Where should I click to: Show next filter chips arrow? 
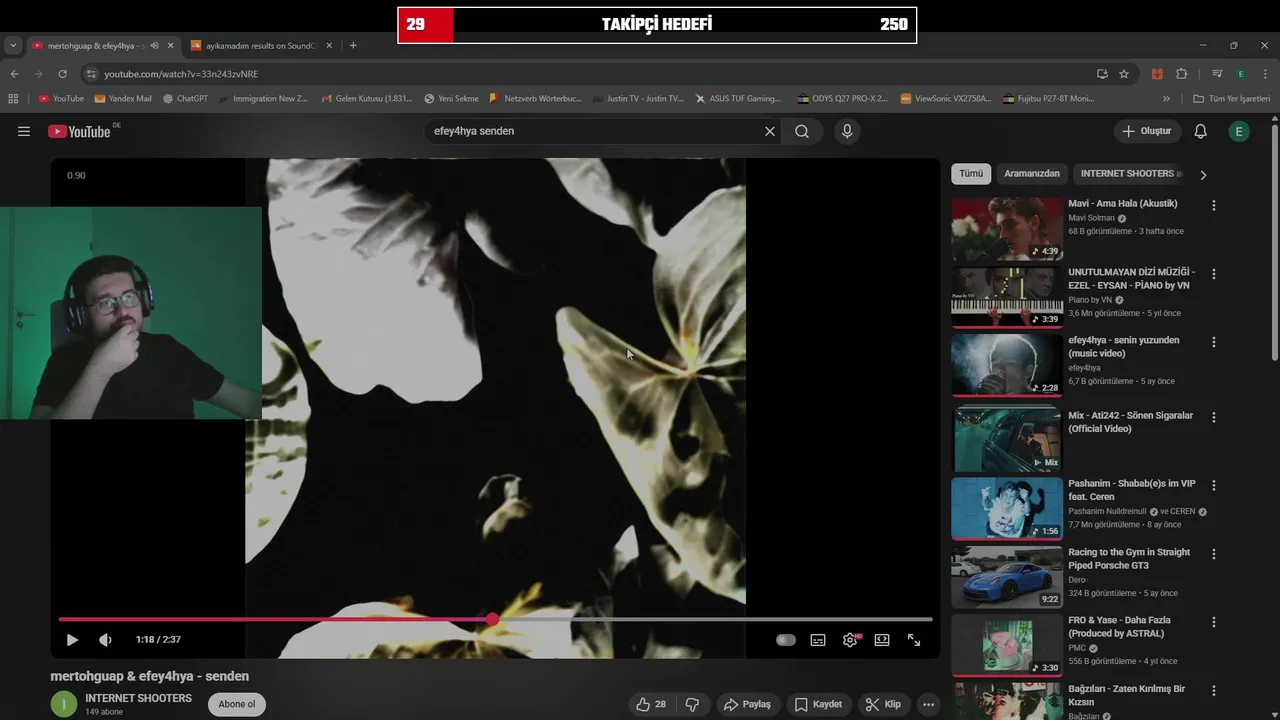click(x=1203, y=175)
